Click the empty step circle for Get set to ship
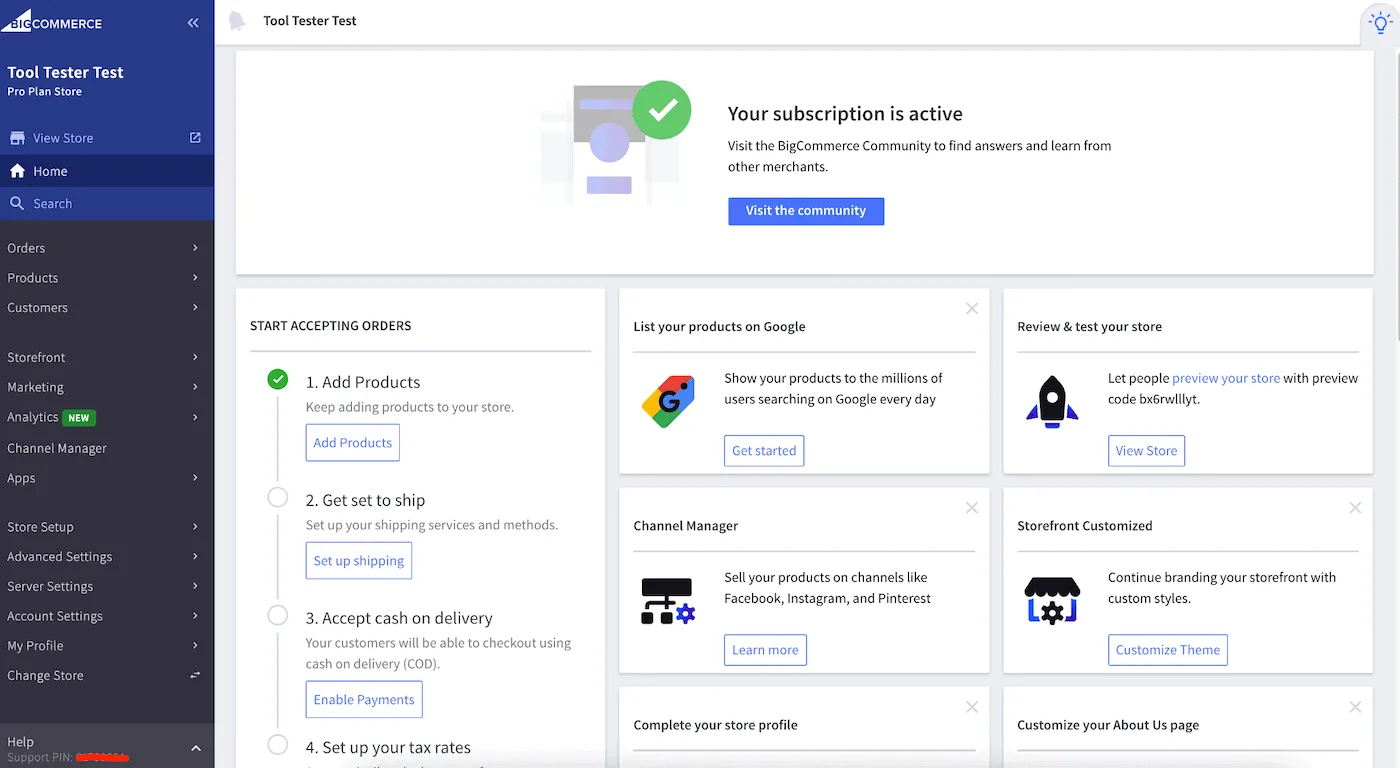The image size is (1400, 768). coord(277,497)
